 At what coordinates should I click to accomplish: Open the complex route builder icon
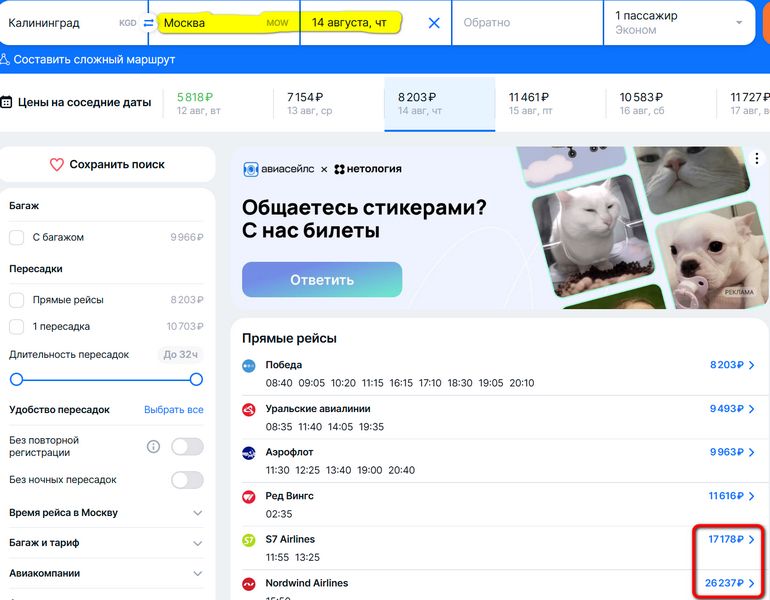tap(5, 59)
